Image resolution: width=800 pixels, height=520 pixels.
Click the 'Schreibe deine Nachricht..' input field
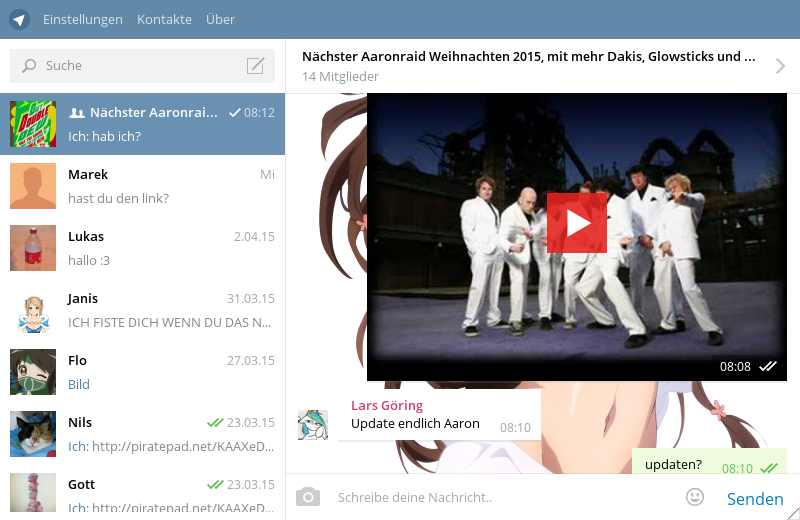coord(505,498)
